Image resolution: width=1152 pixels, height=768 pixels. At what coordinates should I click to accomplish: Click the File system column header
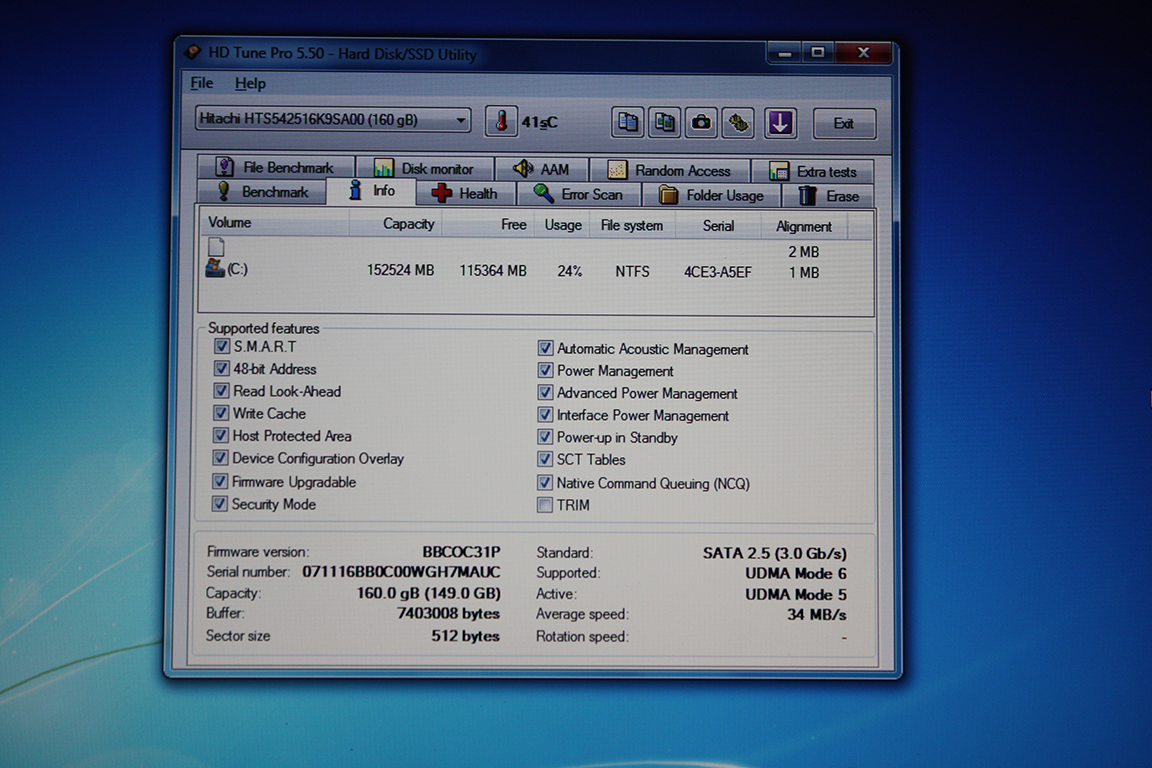point(632,226)
